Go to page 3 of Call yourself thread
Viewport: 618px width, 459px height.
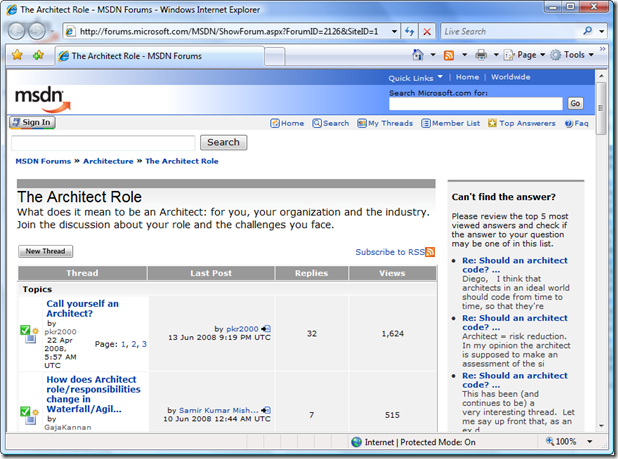click(x=144, y=344)
